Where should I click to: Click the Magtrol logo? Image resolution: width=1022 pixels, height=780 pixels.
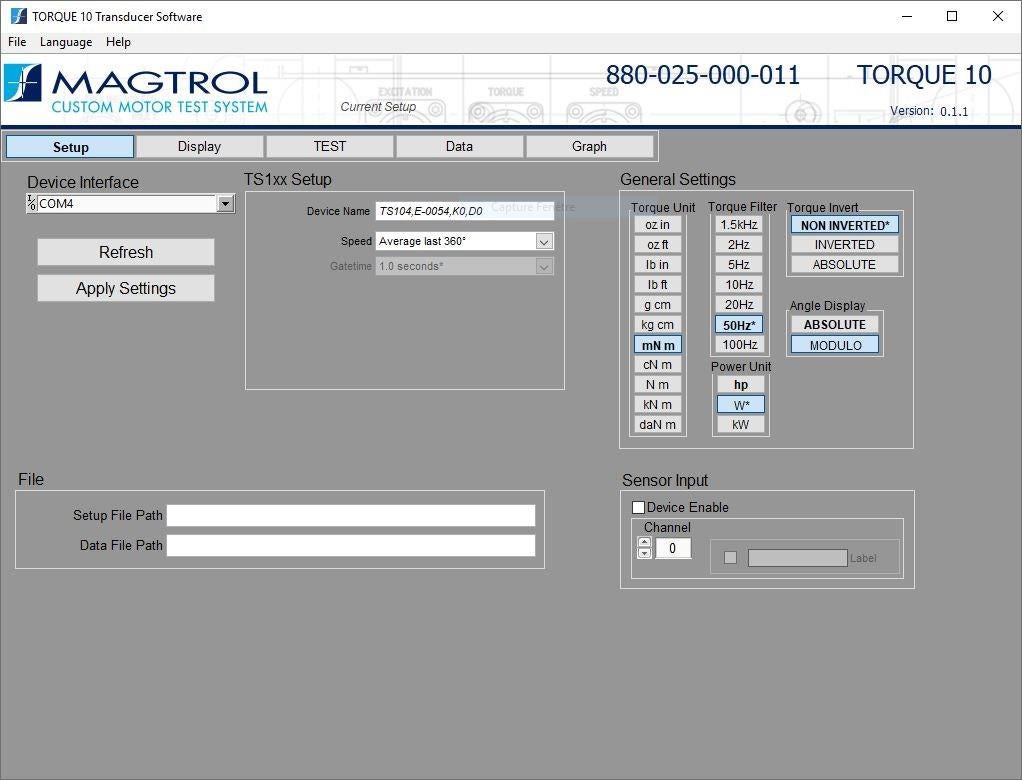(136, 89)
